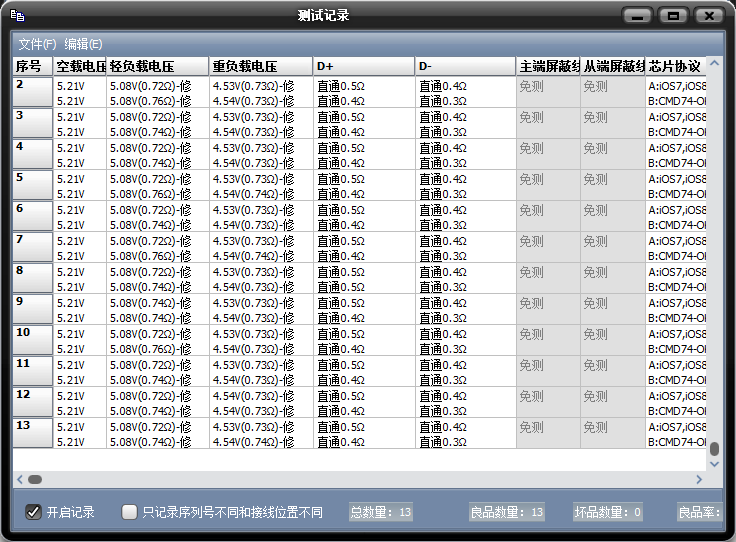Image resolution: width=736 pixels, height=542 pixels.
Task: Select row header number 2
Action: 33,92
